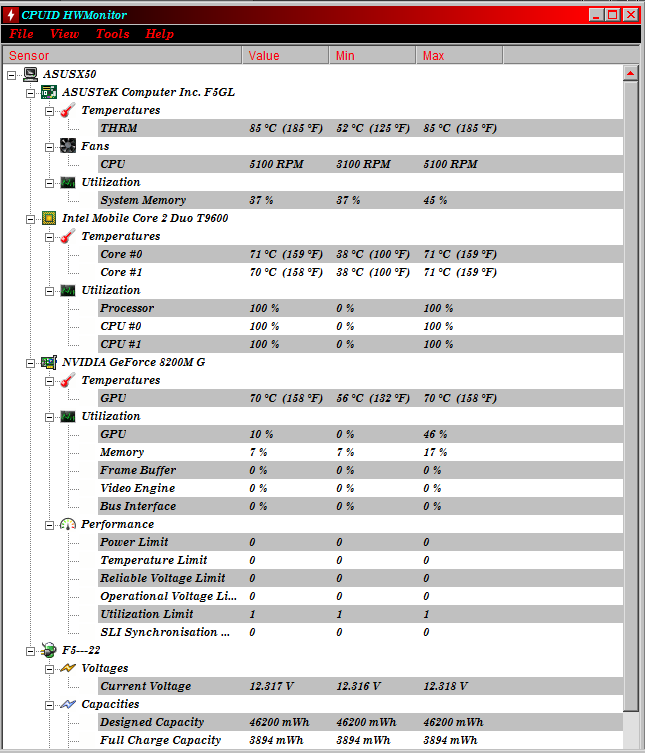Click the ASUSX50 computer icon
The image size is (645, 753).
(30, 74)
